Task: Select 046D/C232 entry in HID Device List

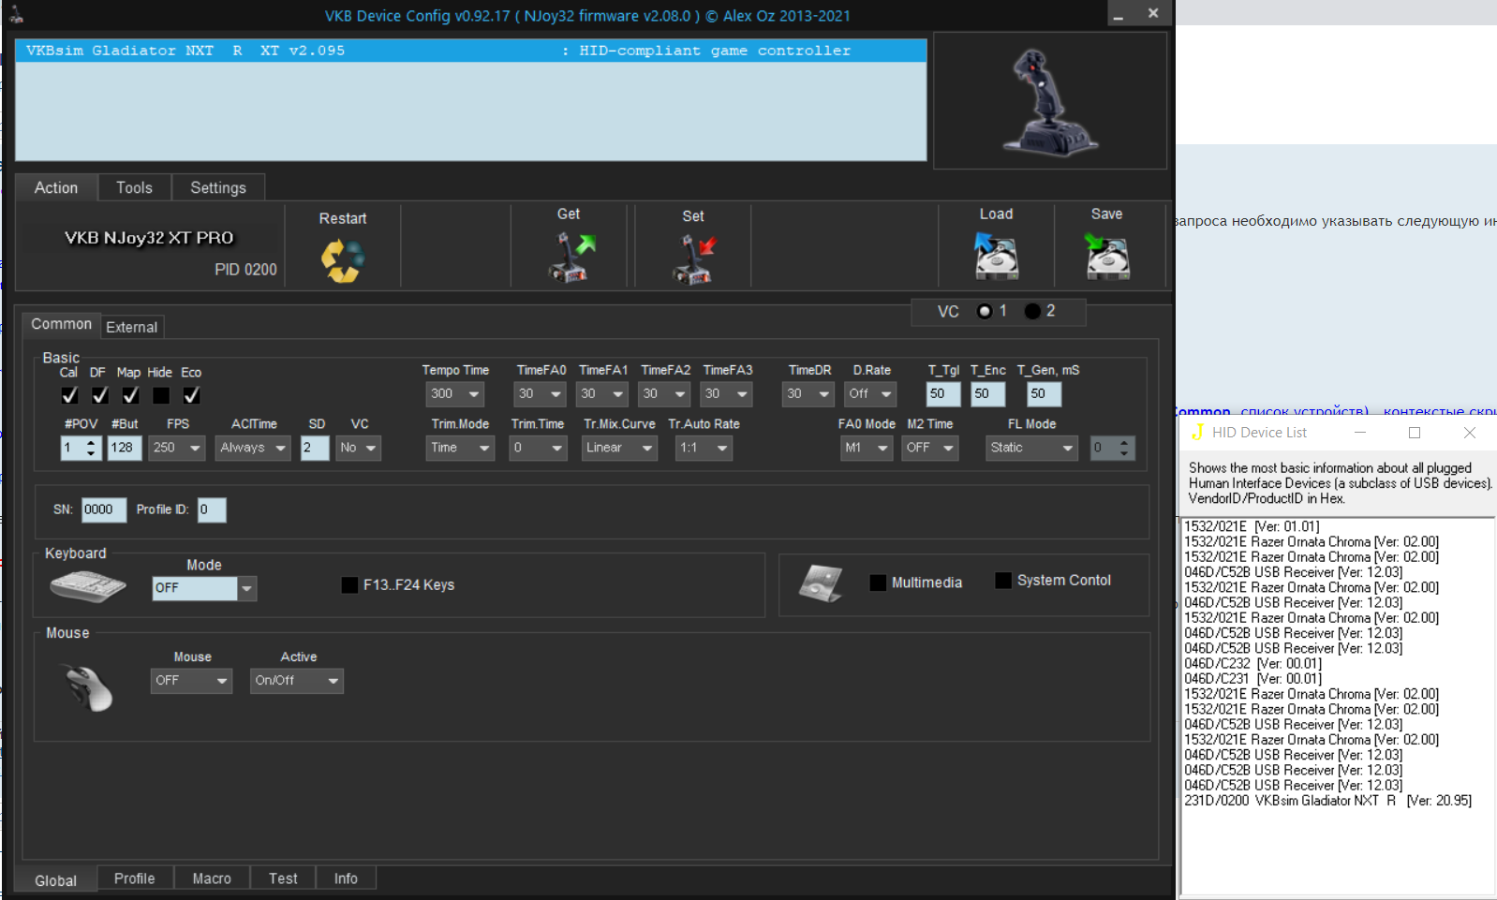Action: [x=1253, y=664]
